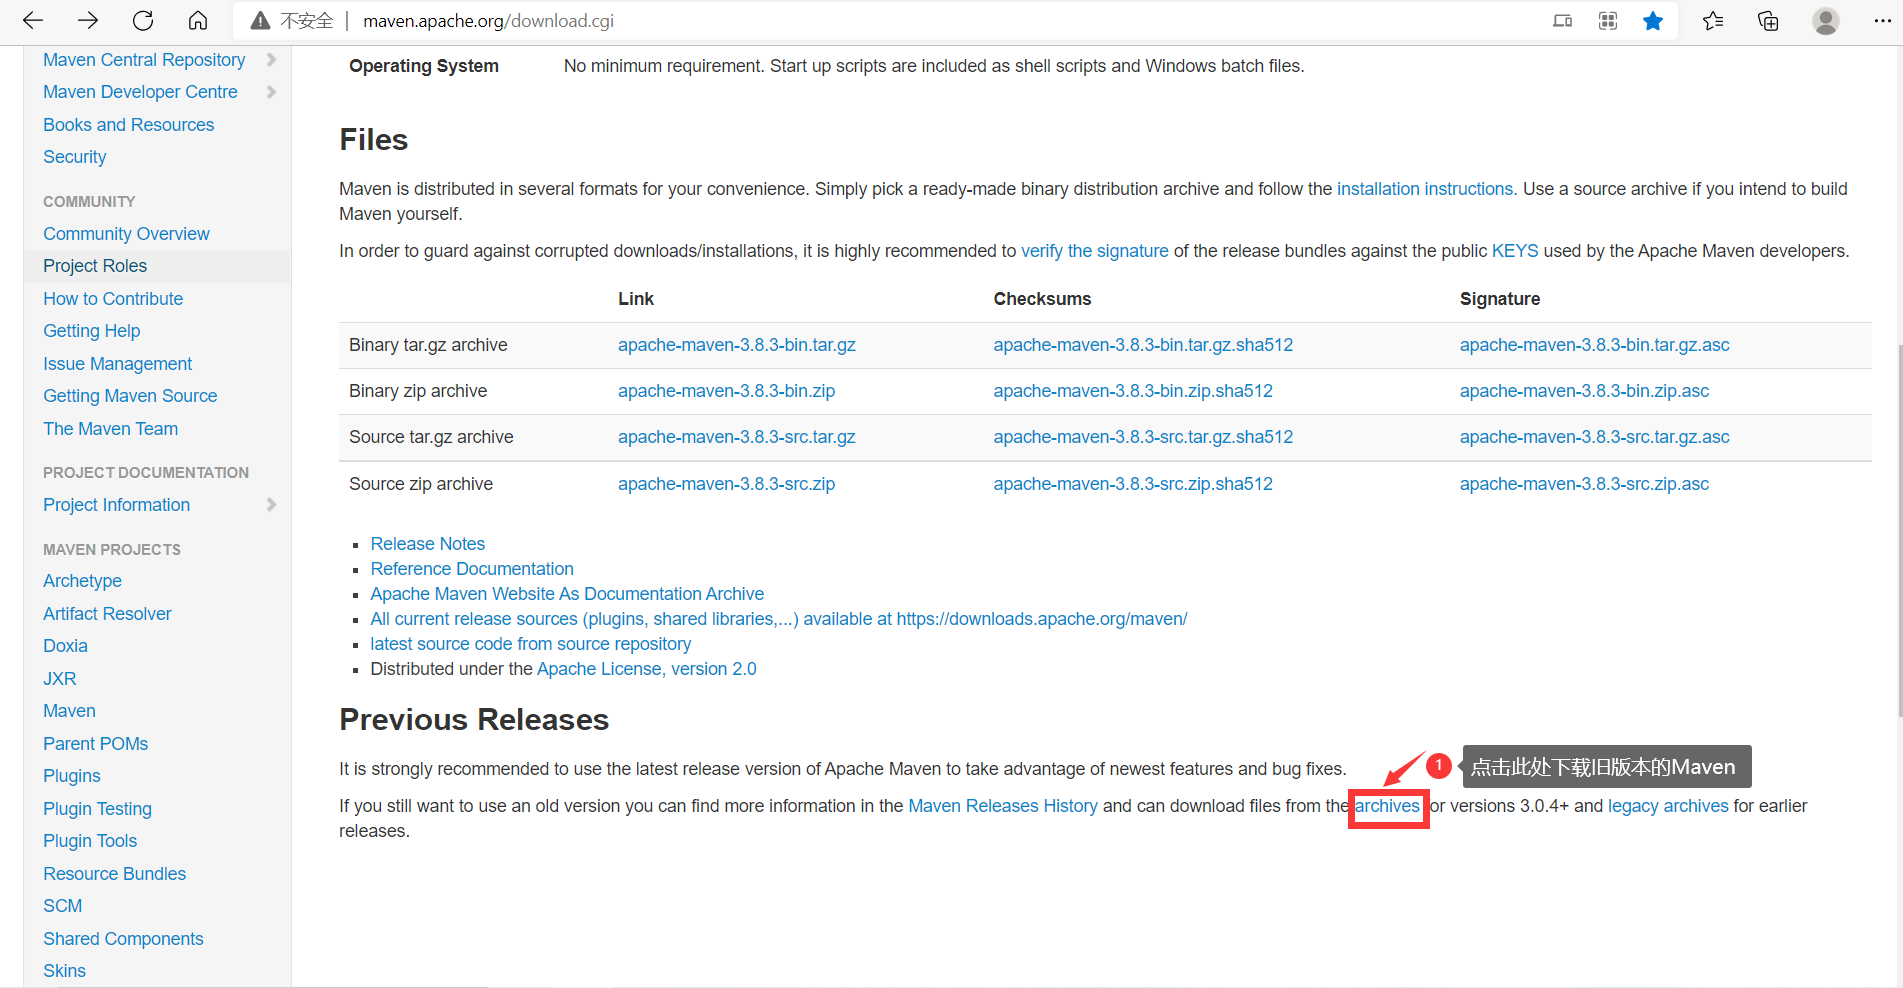
Task: Open the Skins sidebar link
Action: (x=64, y=971)
